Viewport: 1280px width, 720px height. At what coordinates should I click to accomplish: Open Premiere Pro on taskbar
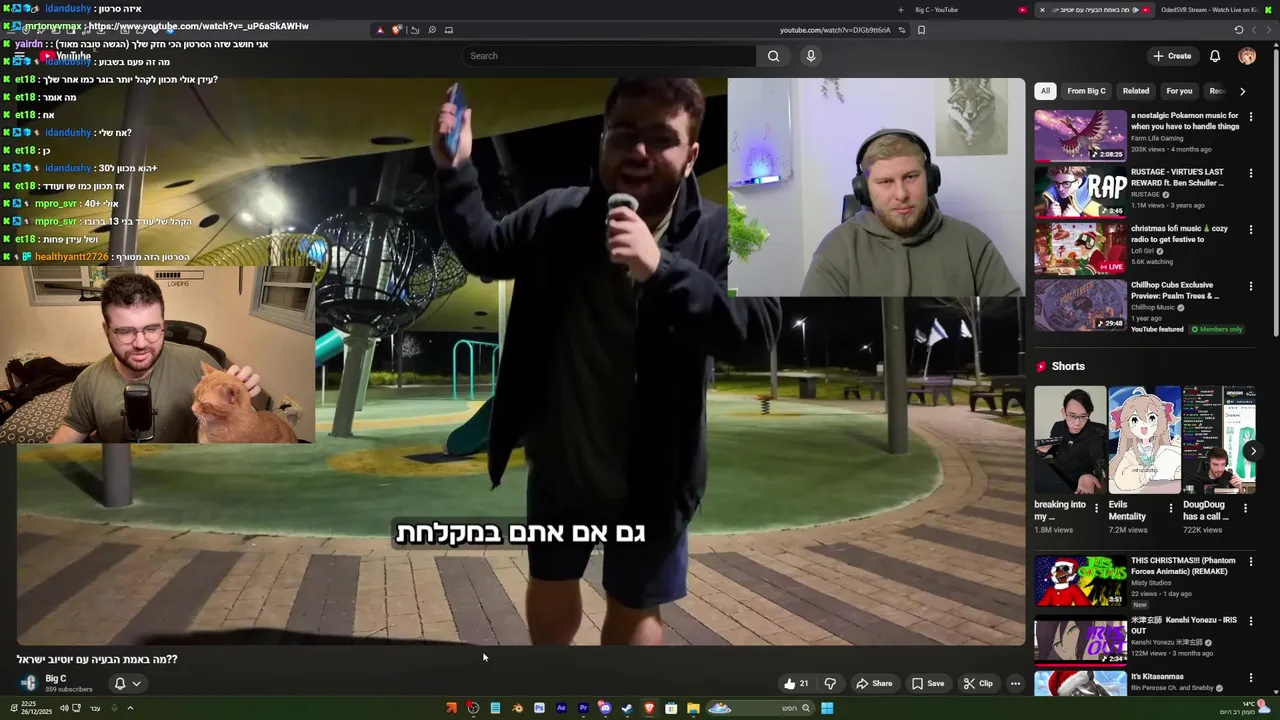[x=583, y=708]
